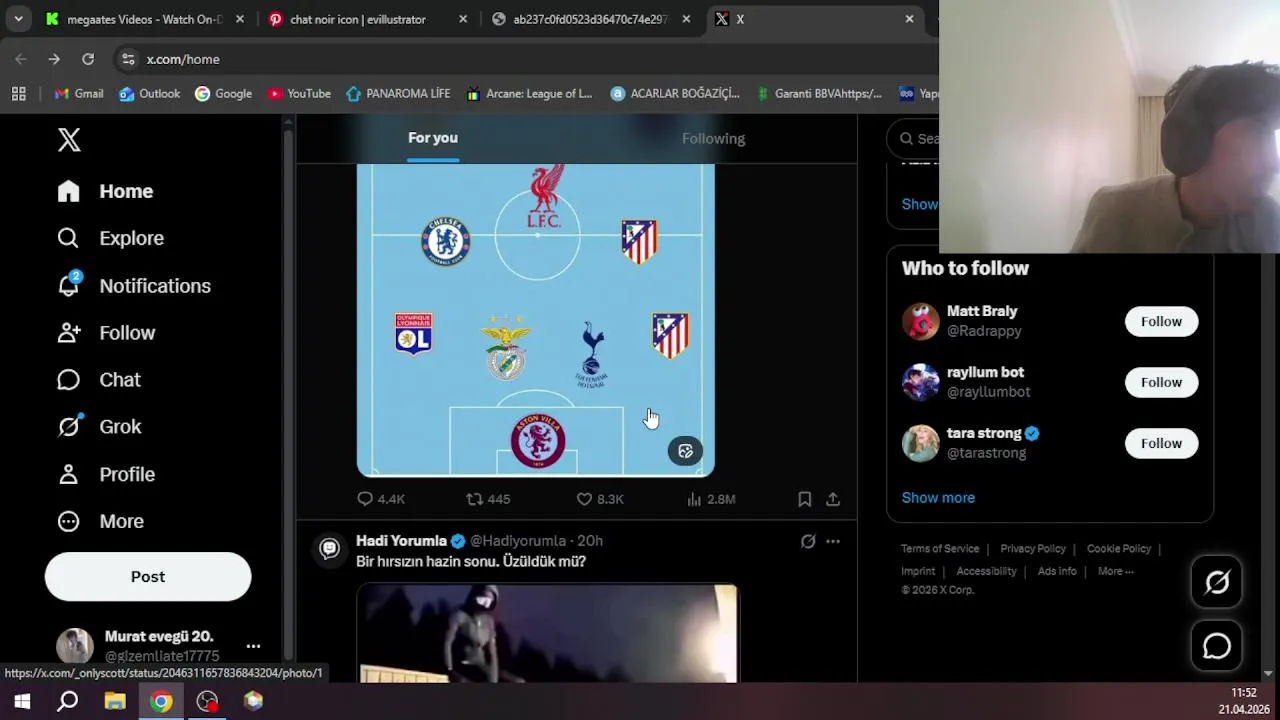Image resolution: width=1280 pixels, height=720 pixels.
Task: Open taskbar search
Action: click(x=68, y=701)
